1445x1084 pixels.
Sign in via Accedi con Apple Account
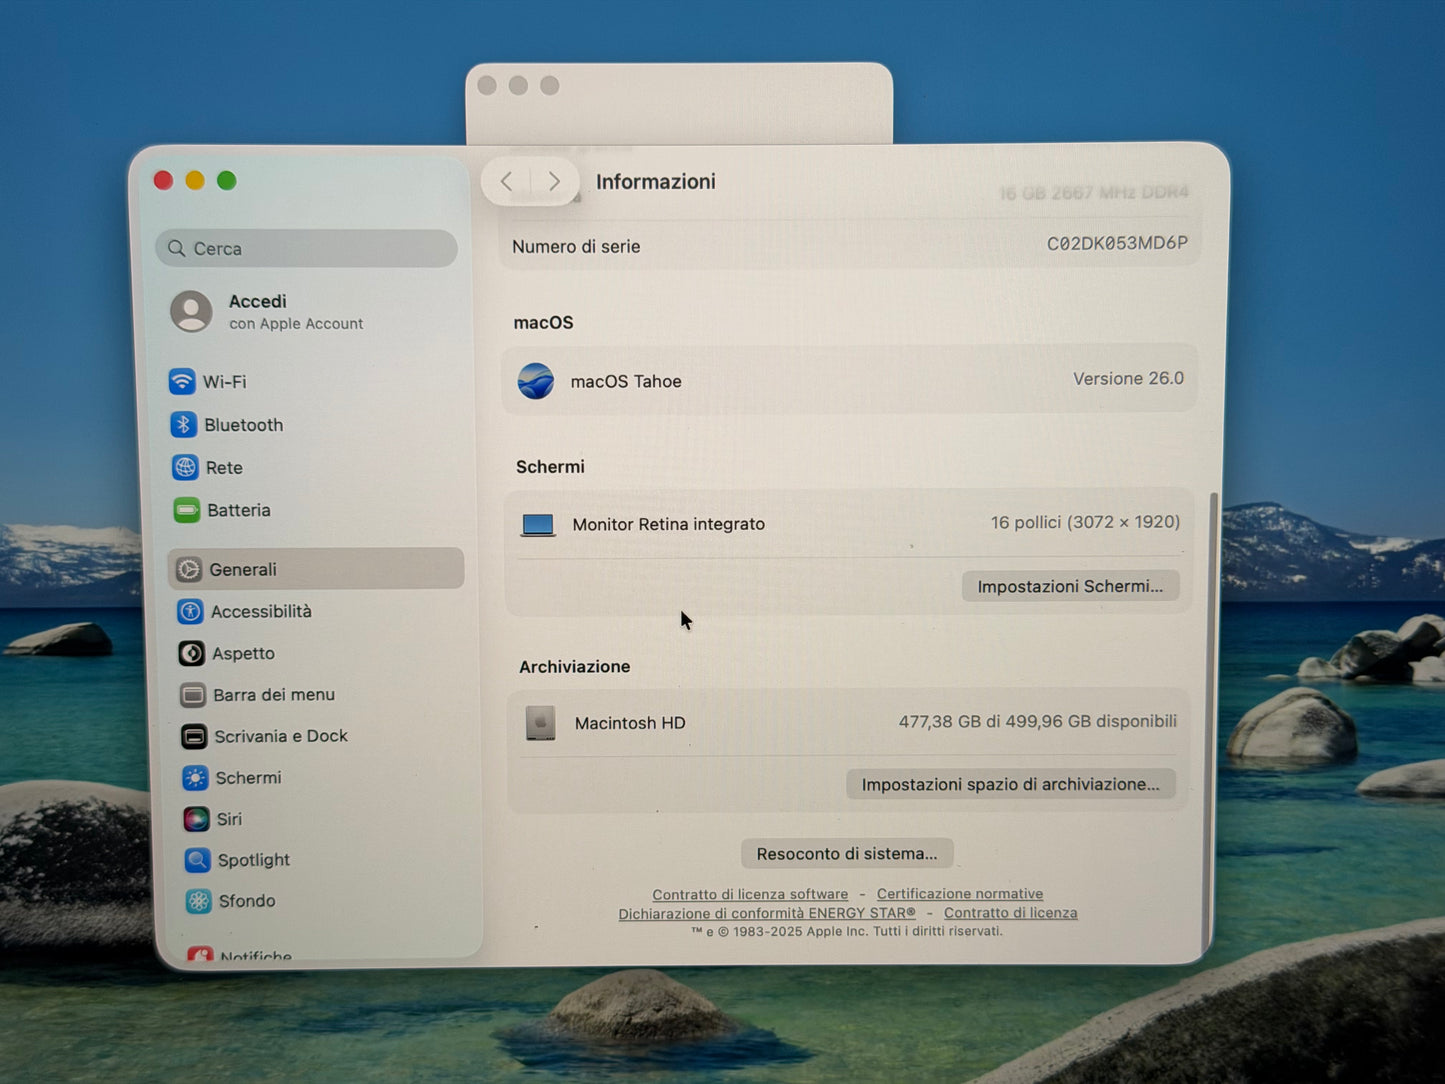click(x=266, y=312)
